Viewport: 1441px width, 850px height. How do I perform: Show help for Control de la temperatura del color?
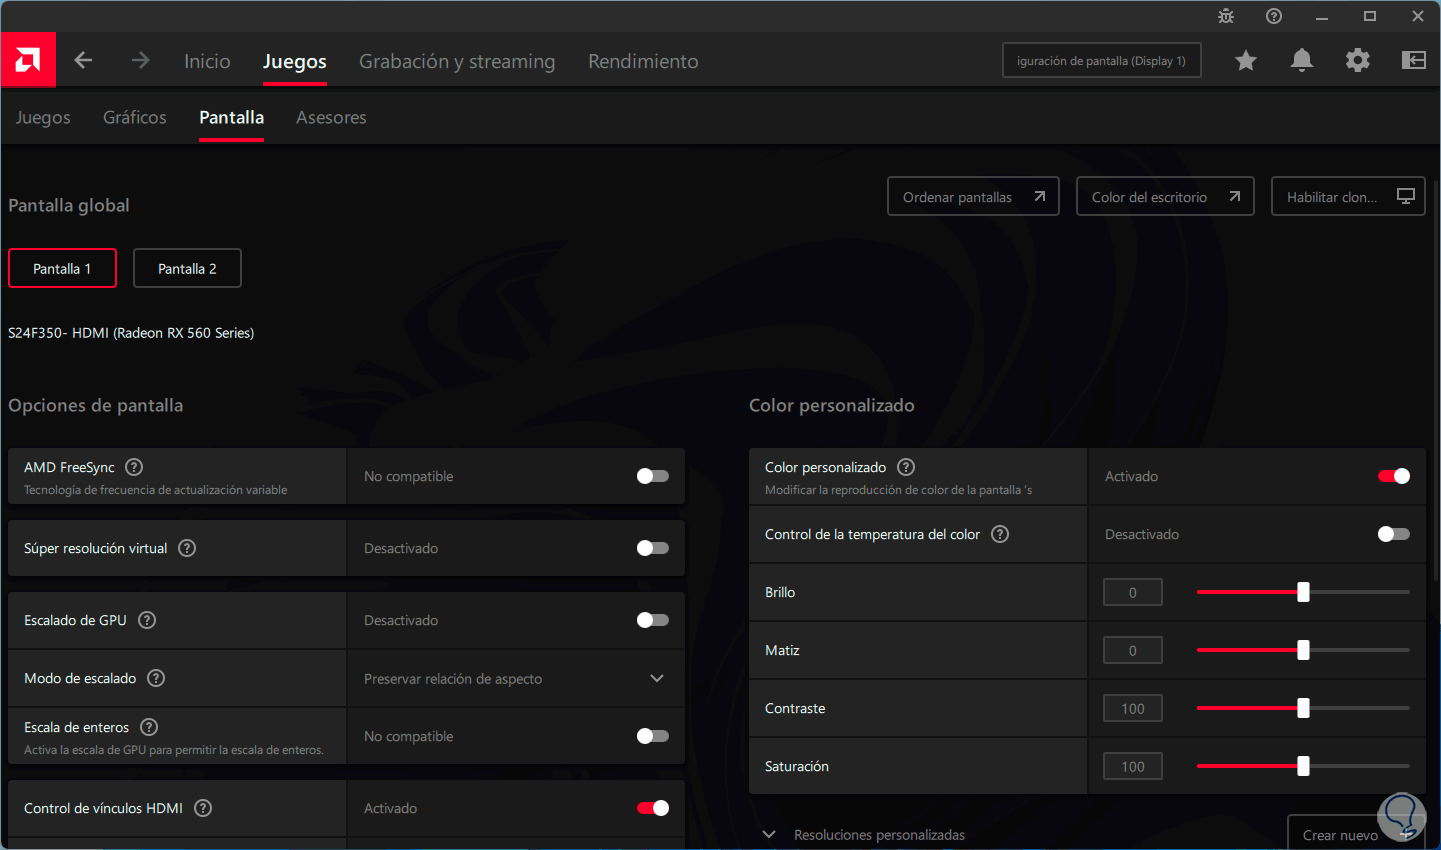click(x=1000, y=534)
